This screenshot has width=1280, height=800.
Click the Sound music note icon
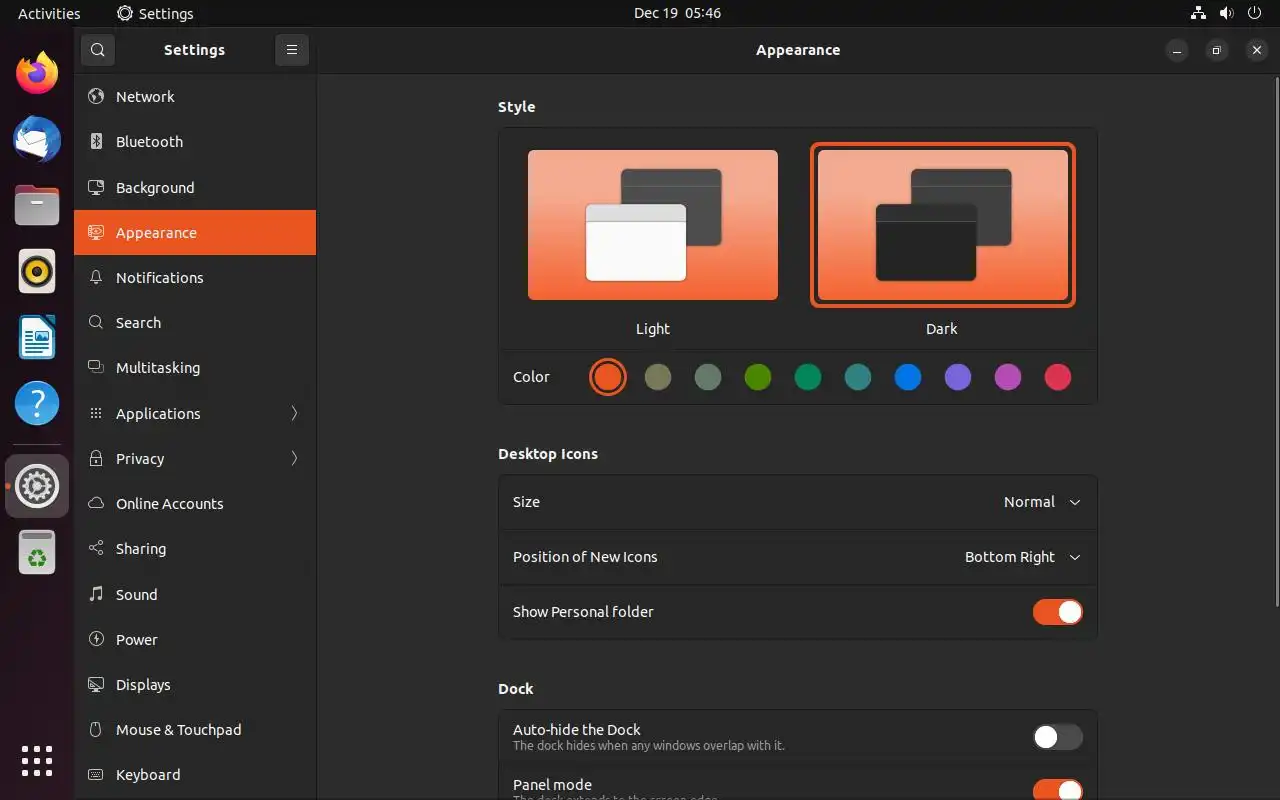96,594
